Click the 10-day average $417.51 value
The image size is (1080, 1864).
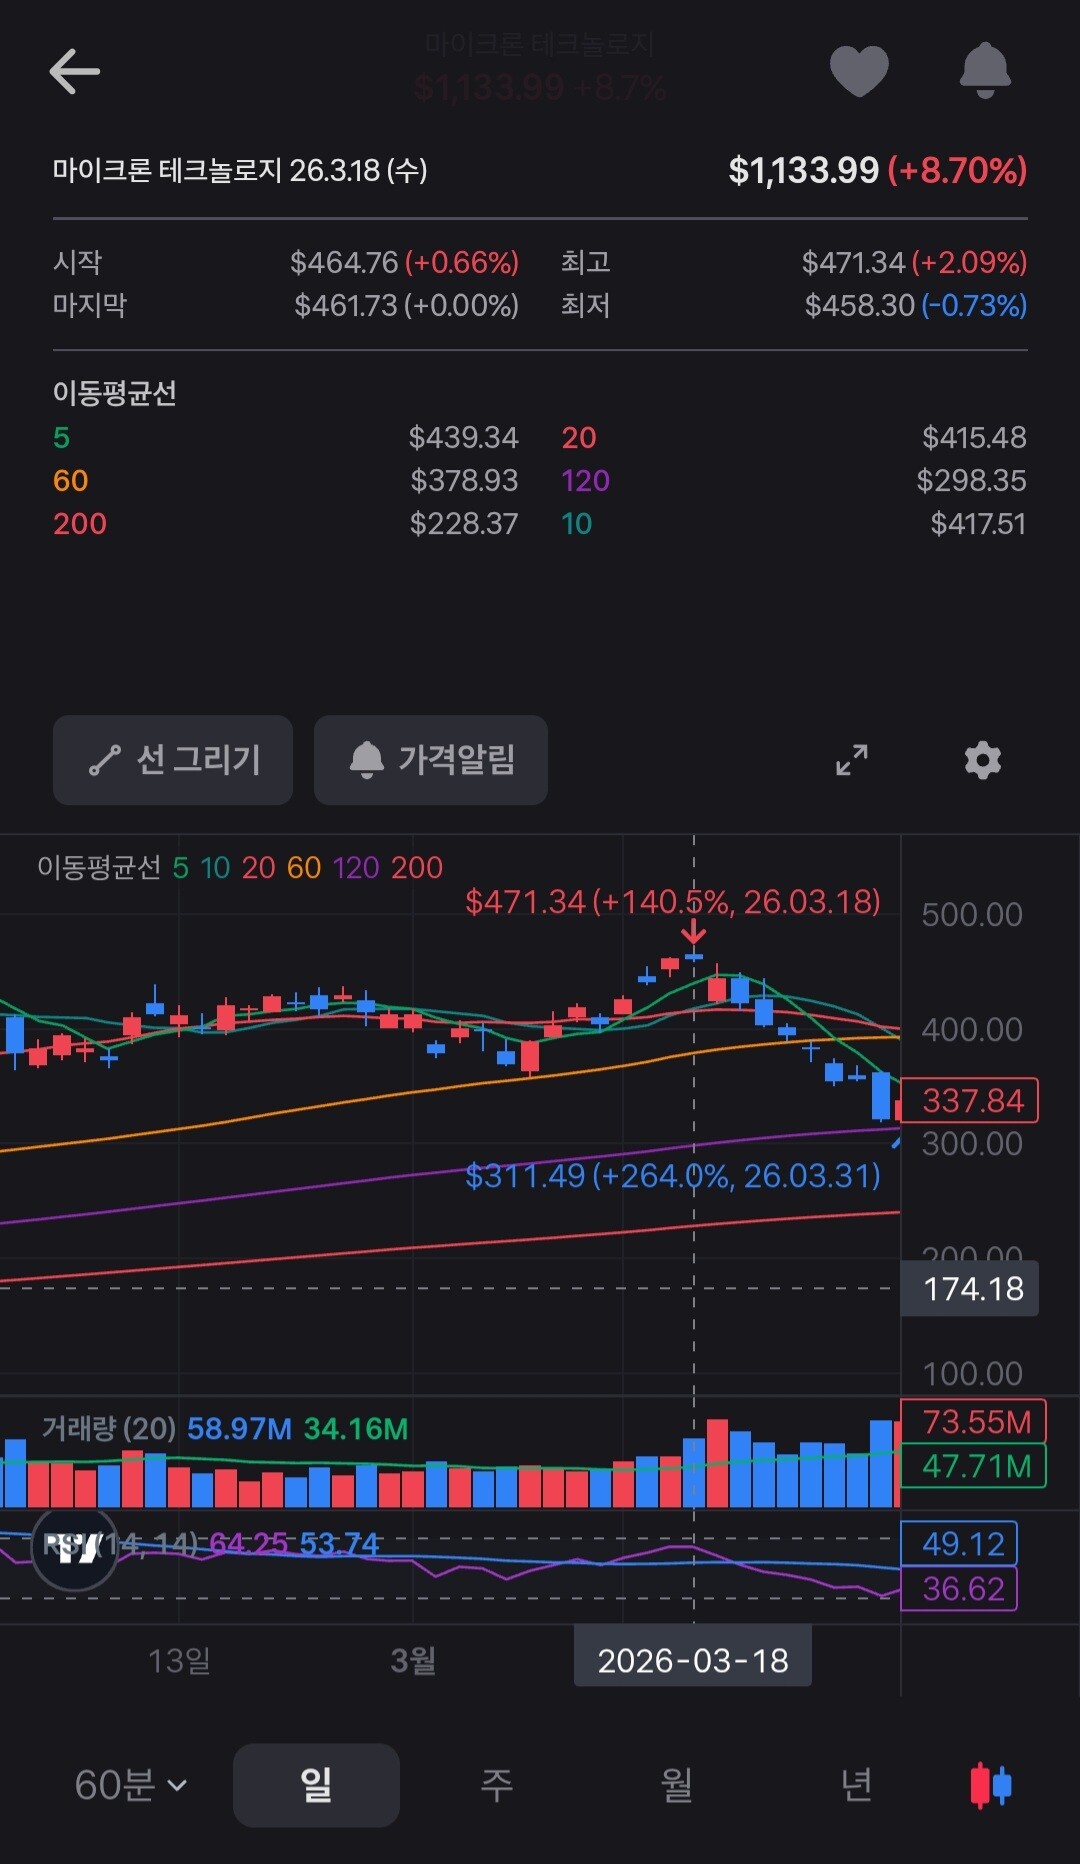[x=978, y=523]
